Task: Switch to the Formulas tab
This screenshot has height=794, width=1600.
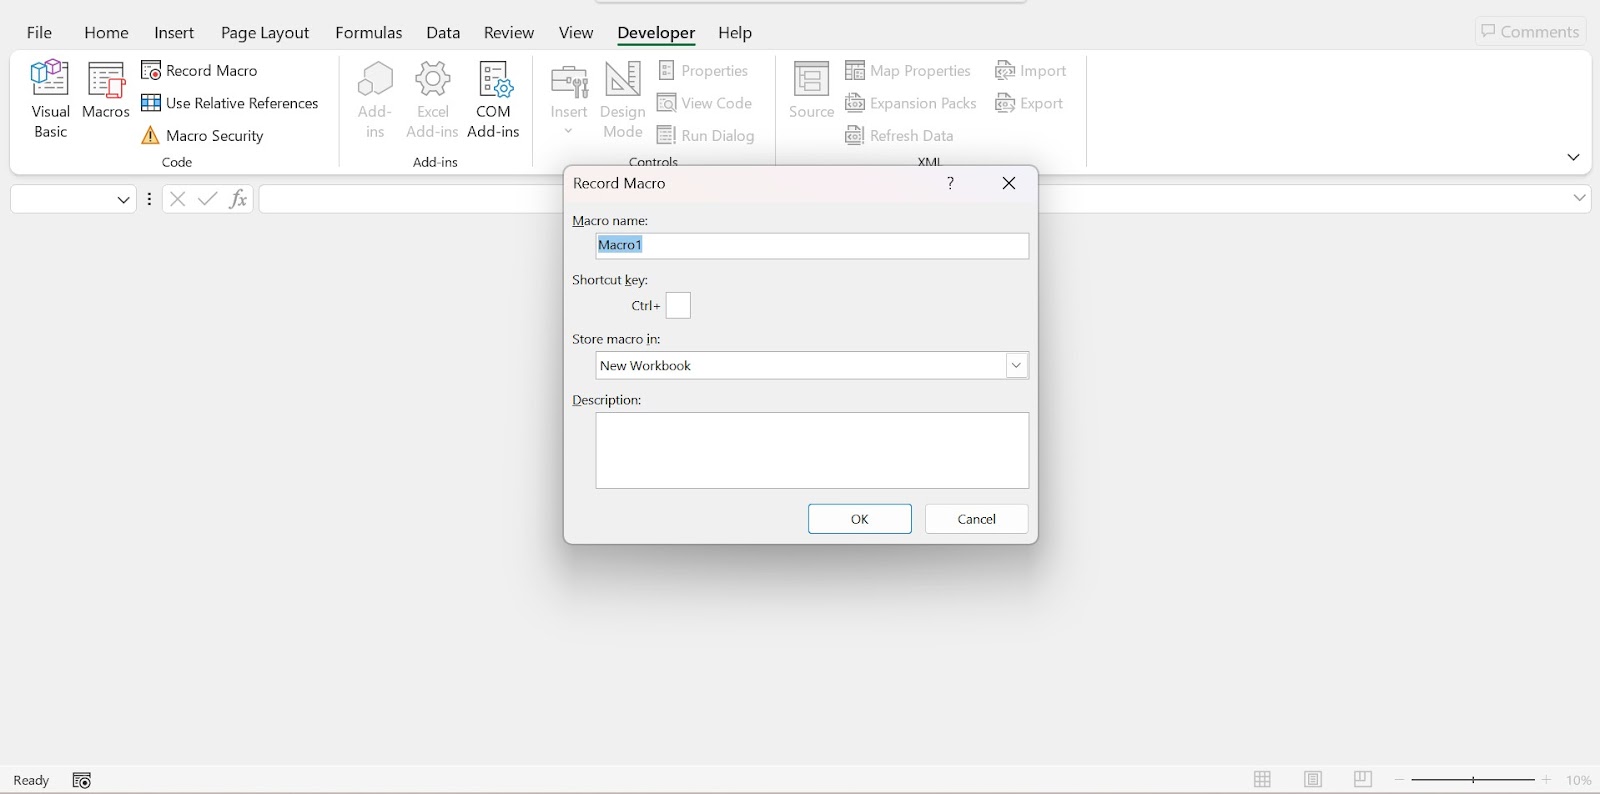Action: coord(368,32)
